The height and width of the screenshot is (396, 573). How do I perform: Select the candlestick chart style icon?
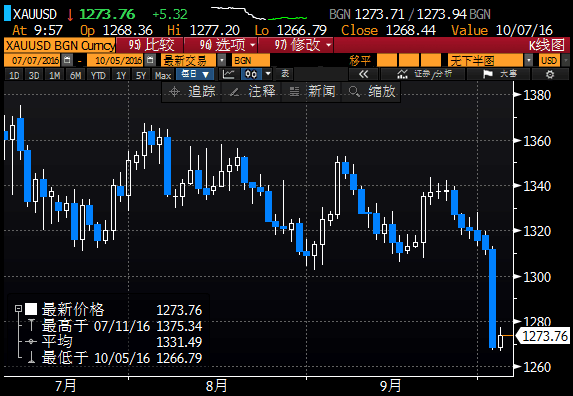251,74
